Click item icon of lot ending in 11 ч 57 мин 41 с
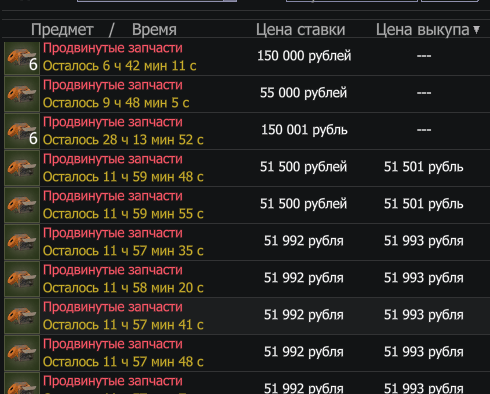The width and height of the screenshot is (490, 394). tap(22, 317)
